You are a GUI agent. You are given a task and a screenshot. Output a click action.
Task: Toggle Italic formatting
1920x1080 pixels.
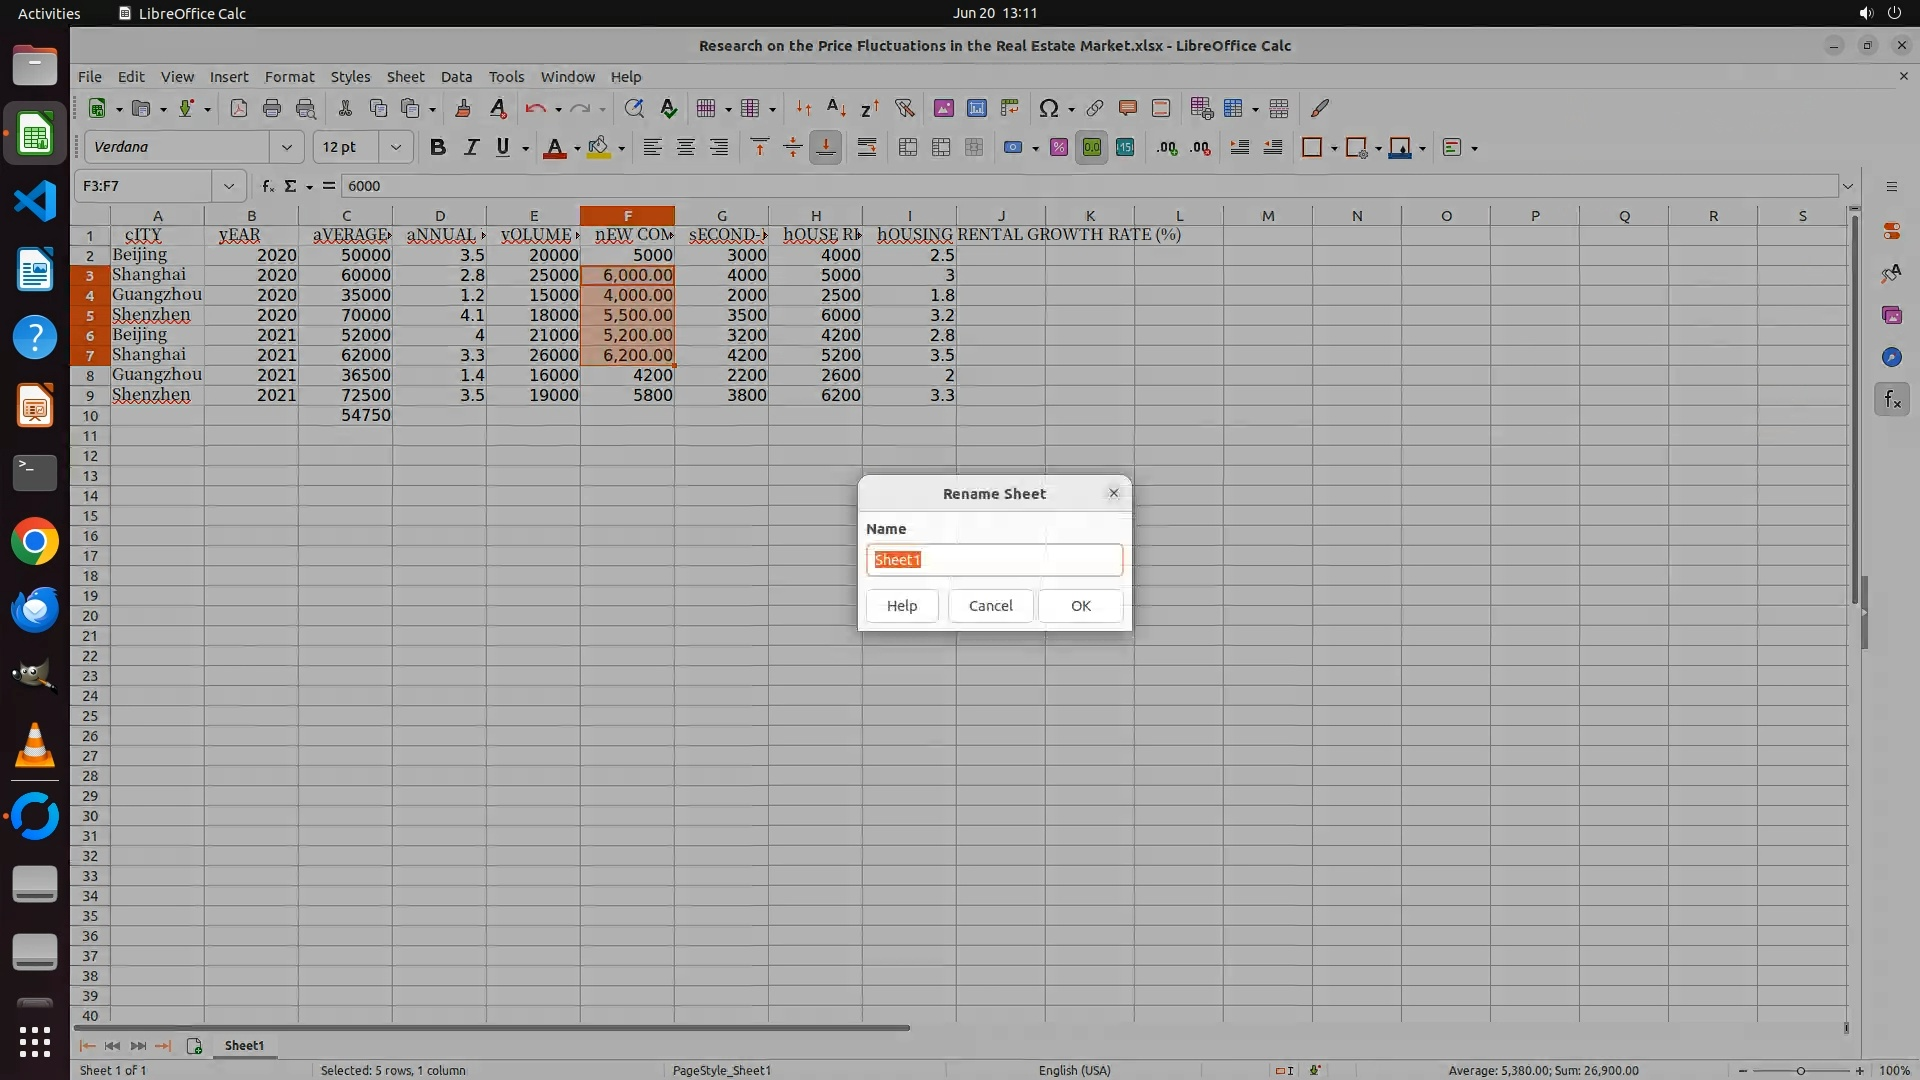[470, 148]
